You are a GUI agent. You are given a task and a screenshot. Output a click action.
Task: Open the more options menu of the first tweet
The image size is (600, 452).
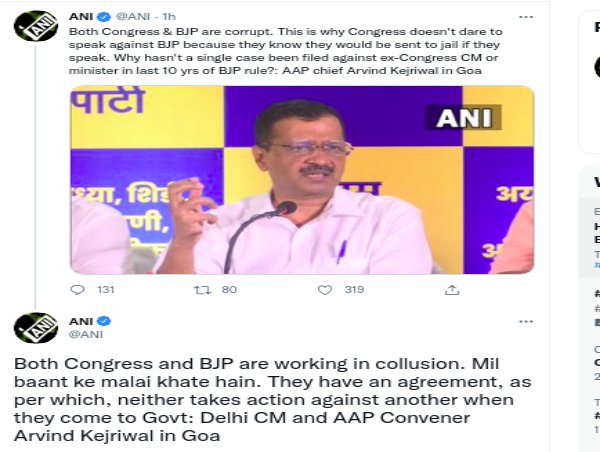pyautogui.click(x=526, y=17)
